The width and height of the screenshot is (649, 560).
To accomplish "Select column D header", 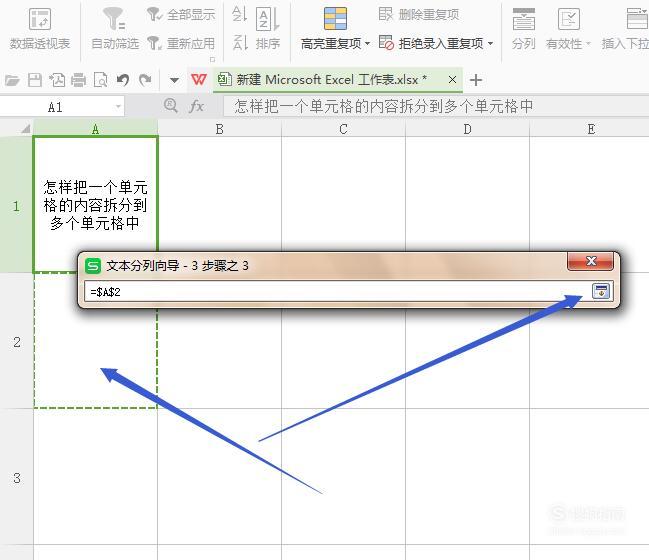I will (467, 129).
